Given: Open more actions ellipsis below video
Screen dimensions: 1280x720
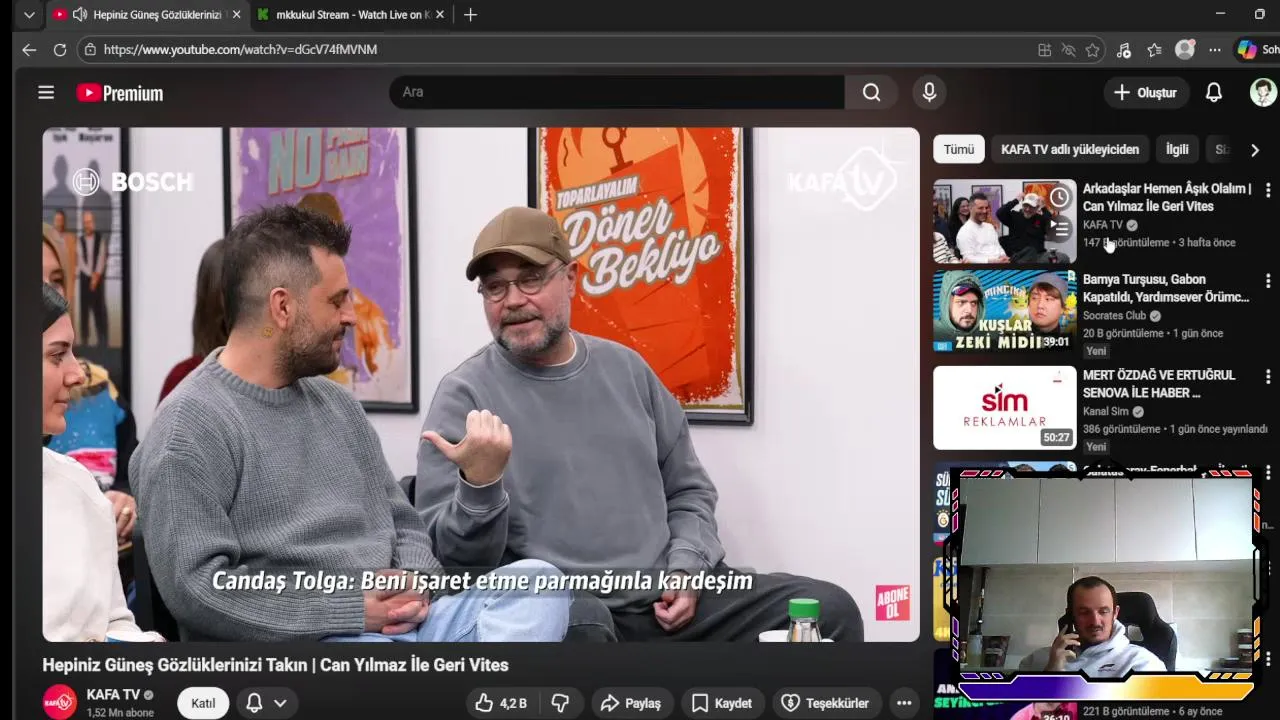Looking at the screenshot, I should 904,703.
